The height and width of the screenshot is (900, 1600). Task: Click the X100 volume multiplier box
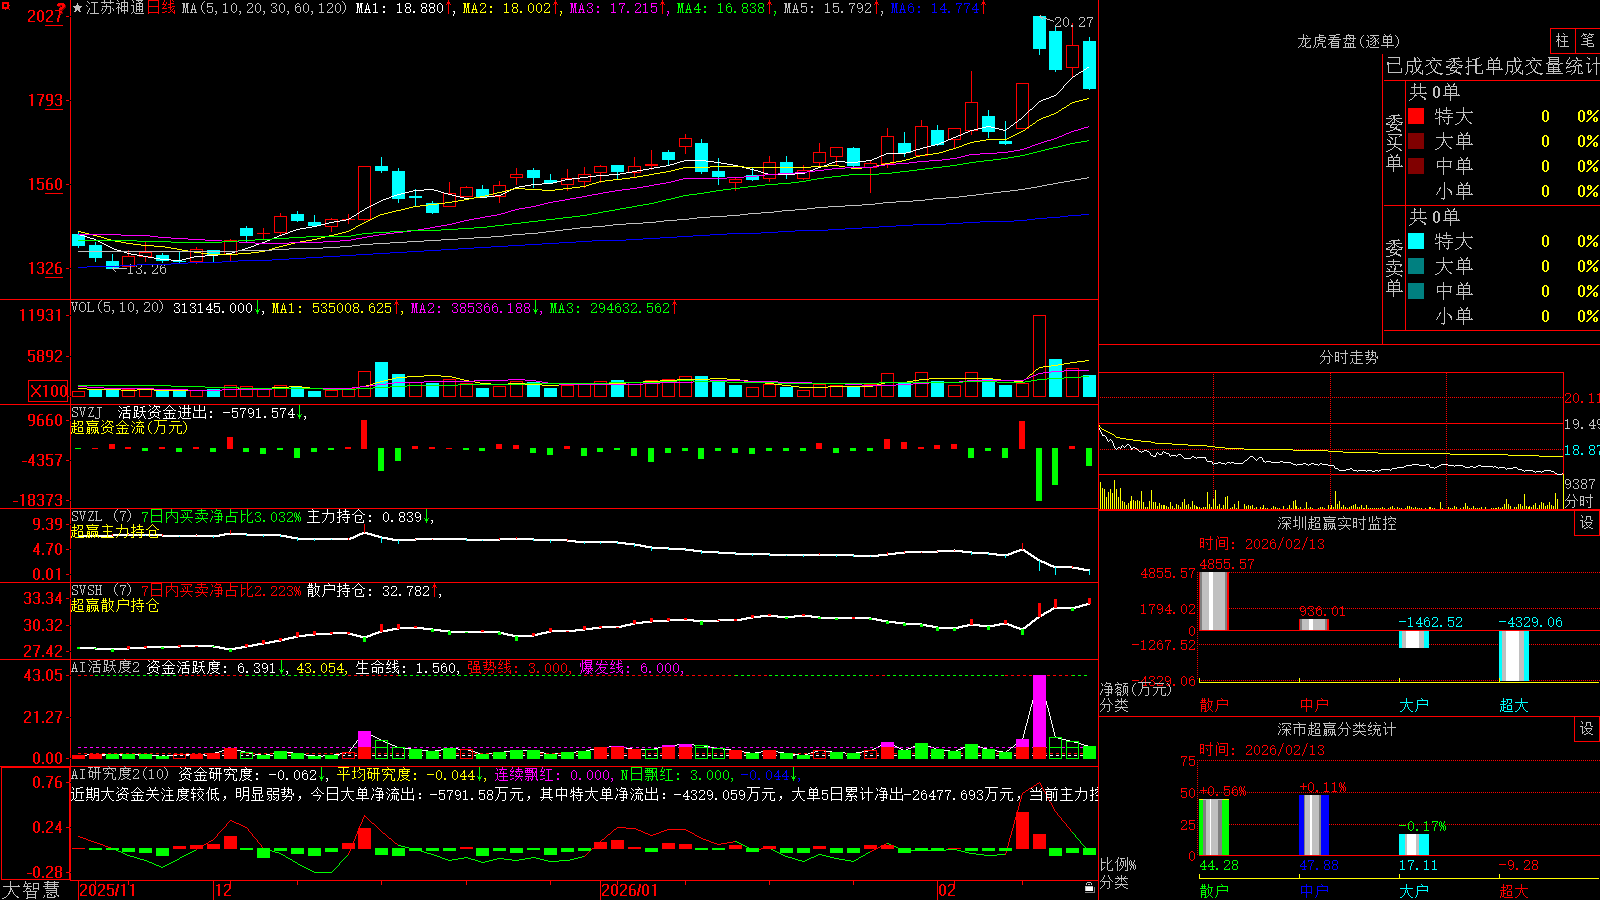point(49,391)
